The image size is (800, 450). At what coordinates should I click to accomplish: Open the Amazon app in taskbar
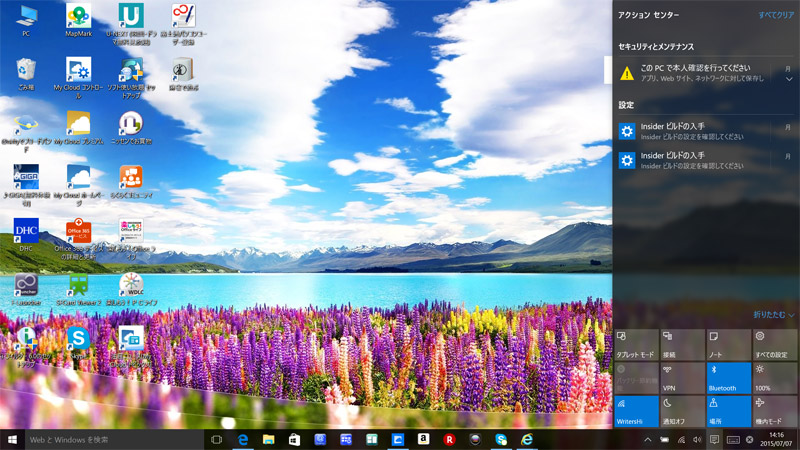click(x=424, y=439)
